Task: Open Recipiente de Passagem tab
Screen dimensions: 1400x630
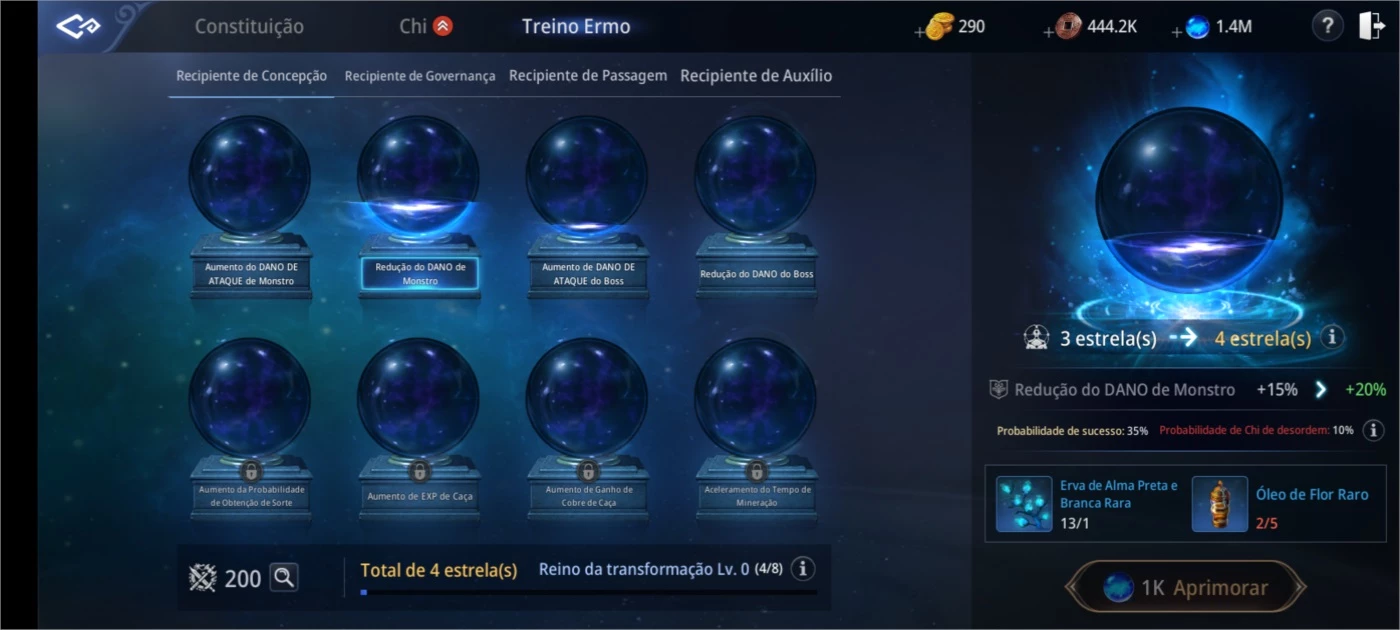Action: [x=588, y=75]
